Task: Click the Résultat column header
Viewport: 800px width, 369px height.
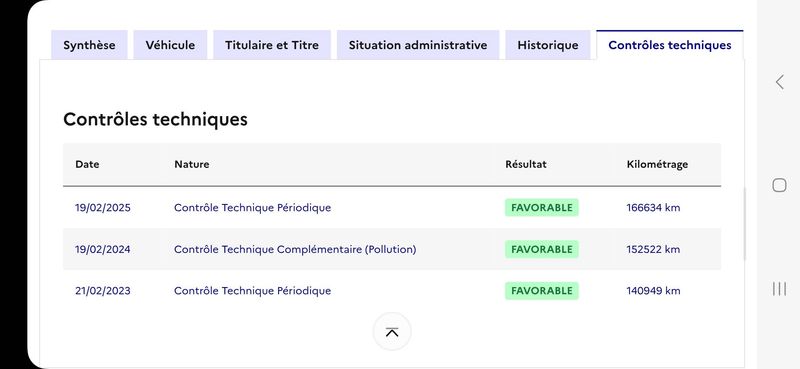Action: (526, 164)
